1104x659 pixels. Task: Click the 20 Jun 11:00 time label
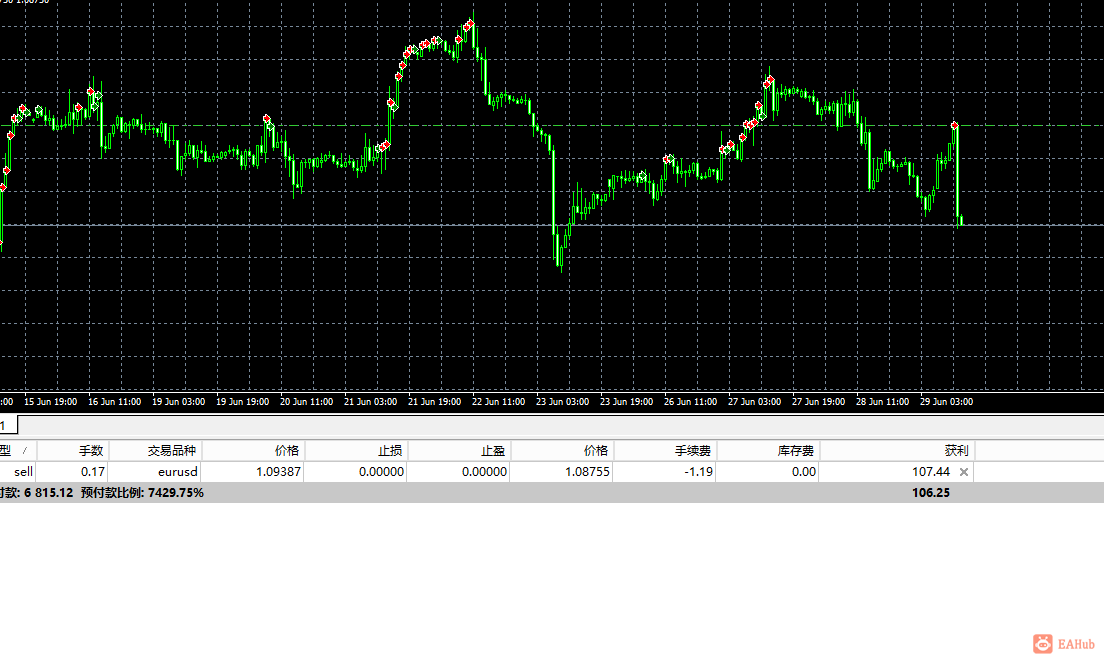306,402
